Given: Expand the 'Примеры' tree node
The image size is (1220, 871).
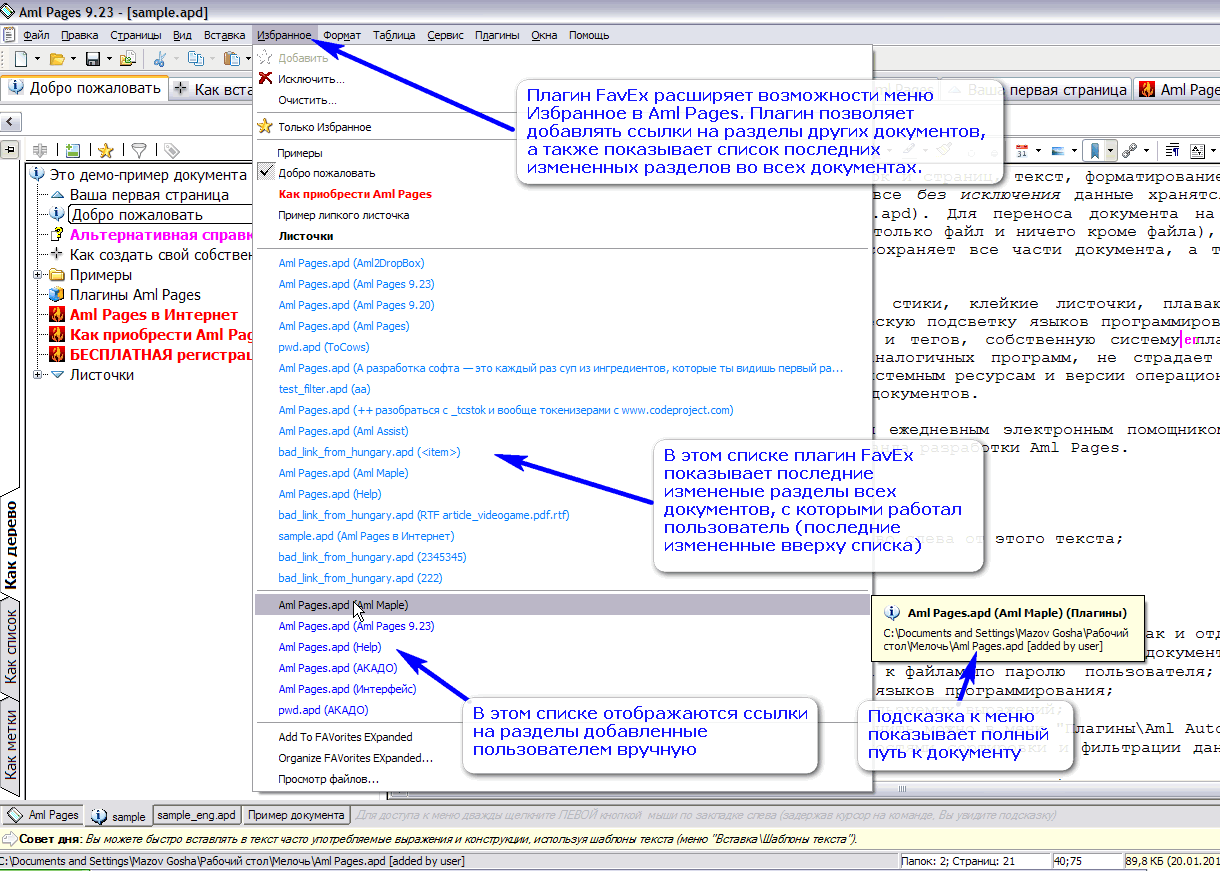Looking at the screenshot, I should [39, 275].
